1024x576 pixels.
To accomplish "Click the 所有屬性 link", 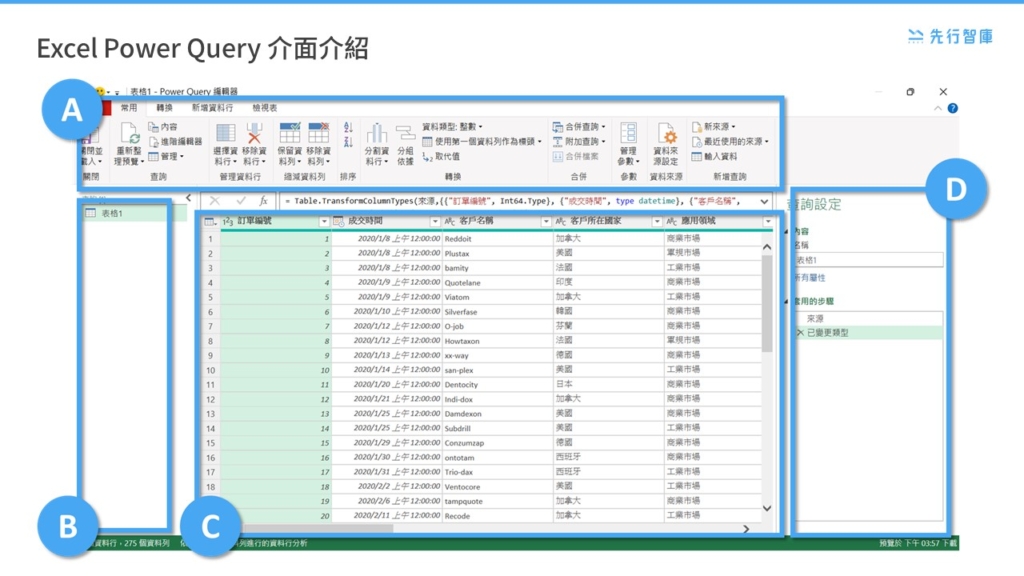I will coord(809,278).
